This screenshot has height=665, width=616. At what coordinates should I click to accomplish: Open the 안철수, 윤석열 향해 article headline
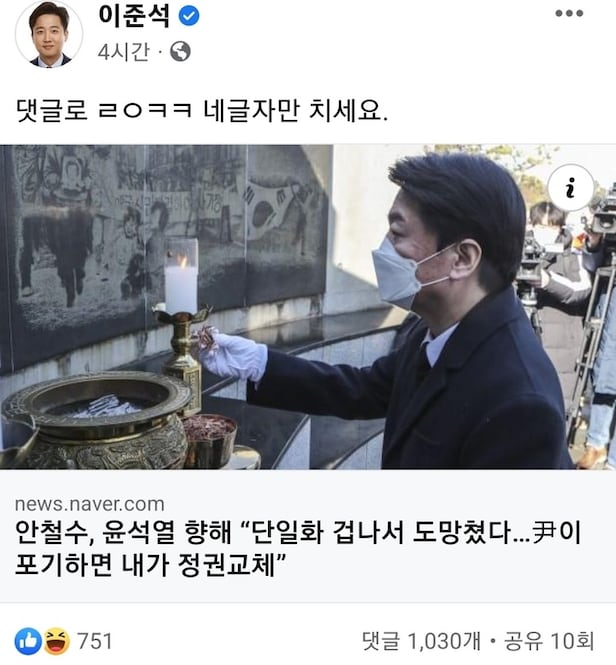point(298,548)
